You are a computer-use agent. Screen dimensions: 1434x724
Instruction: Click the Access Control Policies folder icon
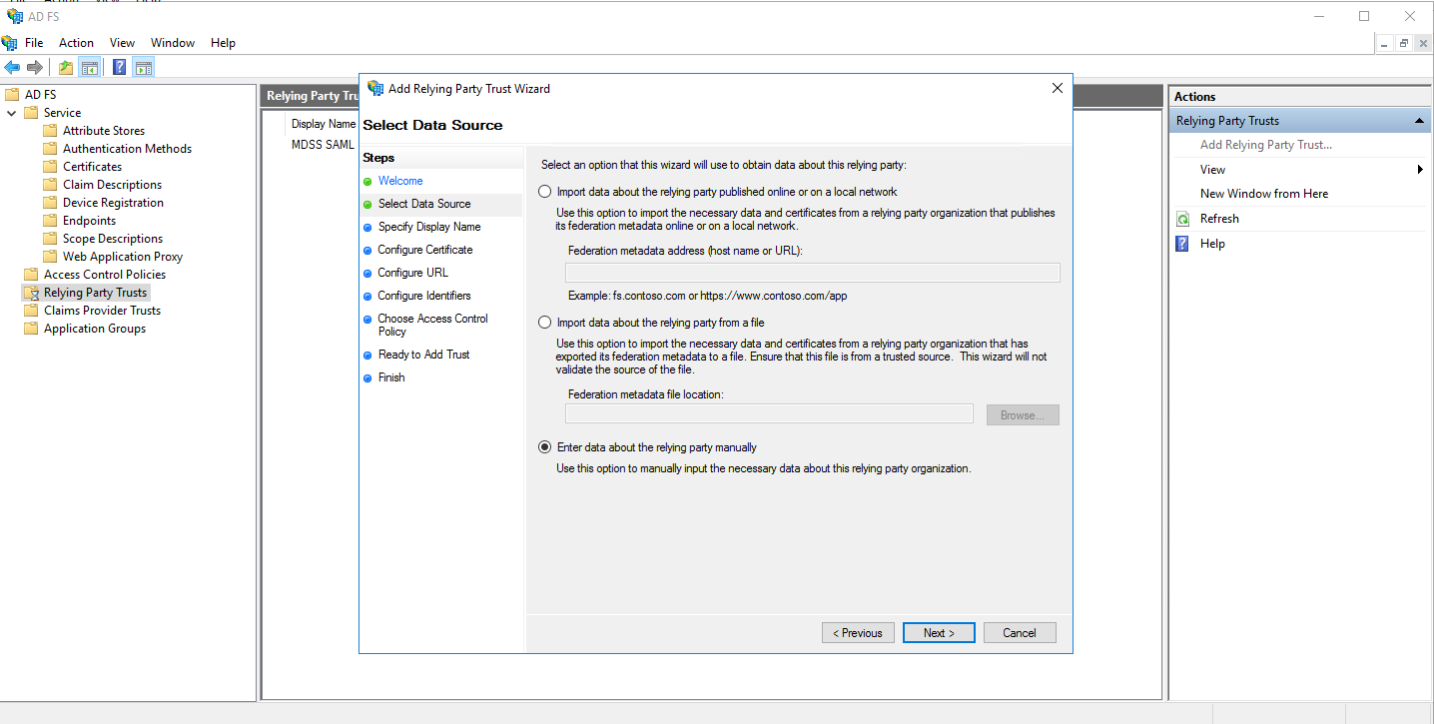click(x=31, y=275)
